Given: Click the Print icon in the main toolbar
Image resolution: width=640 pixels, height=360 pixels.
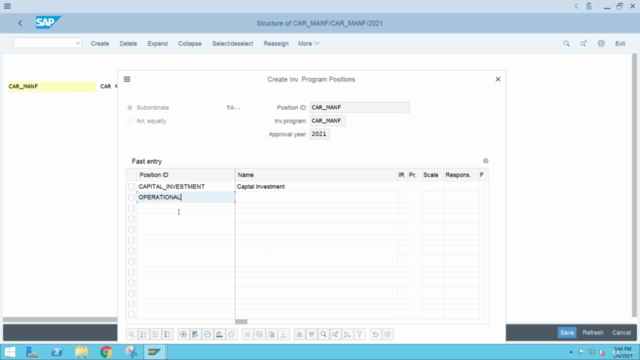Looking at the screenshot, I should tap(601, 43).
